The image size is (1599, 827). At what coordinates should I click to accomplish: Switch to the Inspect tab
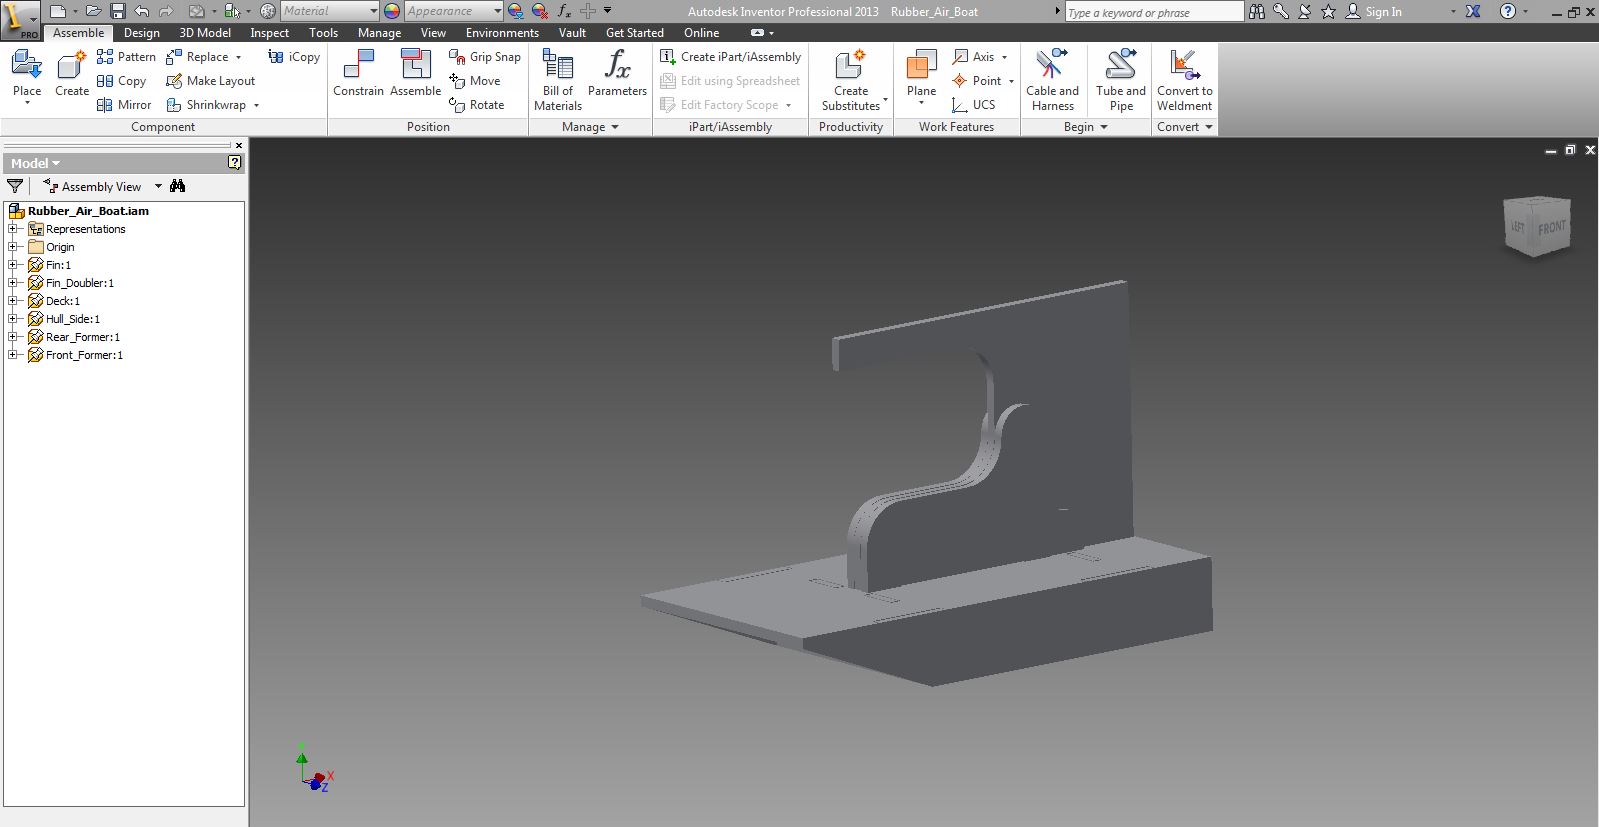pyautogui.click(x=269, y=33)
